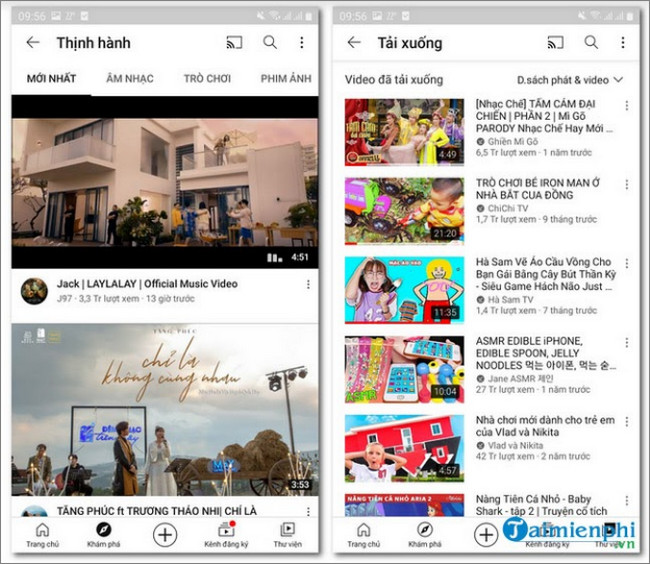Open ASMR EDIBLE iPHONE thumbnail
Viewport: 650px width, 564px height.
pyautogui.click(x=404, y=369)
